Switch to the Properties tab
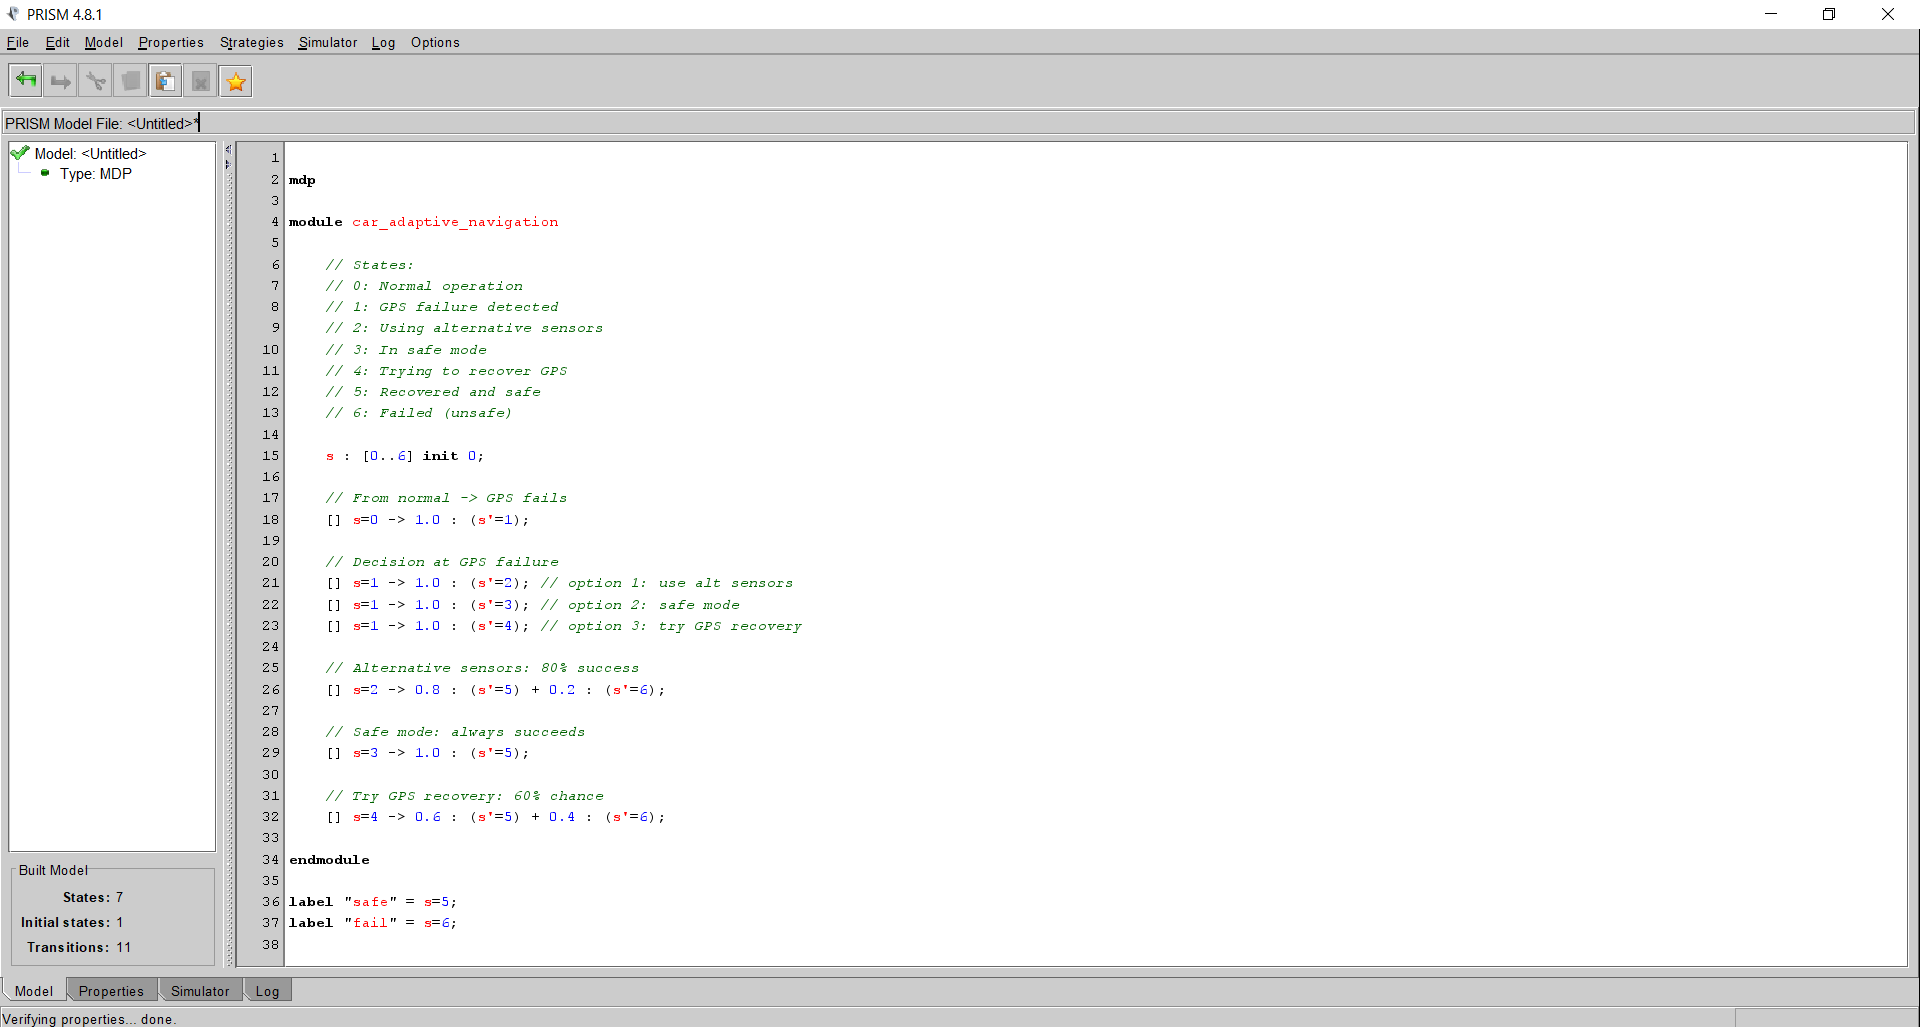 click(111, 991)
